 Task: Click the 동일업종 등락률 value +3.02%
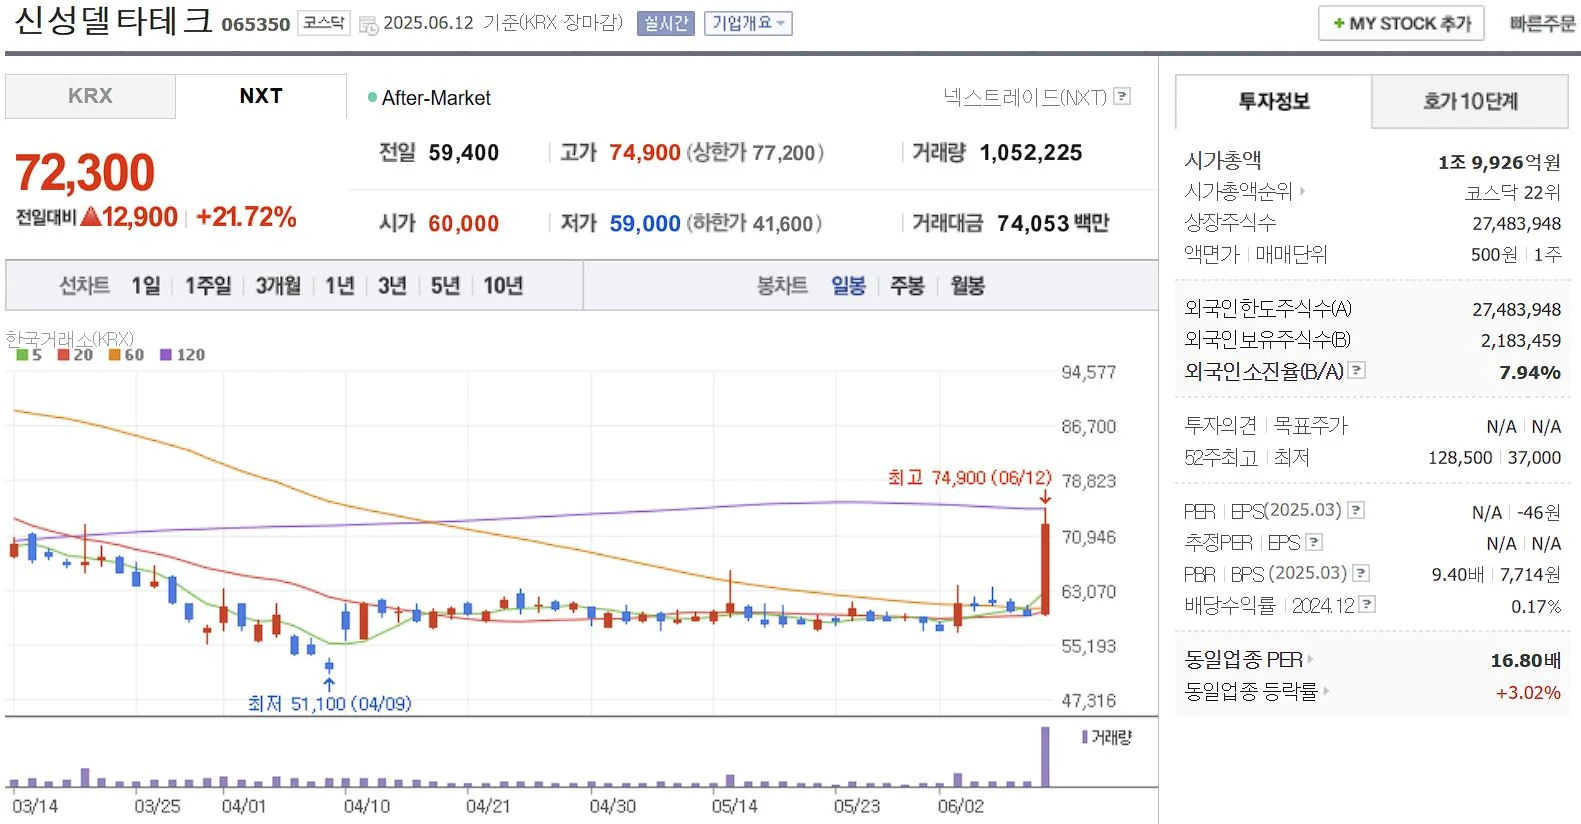[x=1528, y=693]
